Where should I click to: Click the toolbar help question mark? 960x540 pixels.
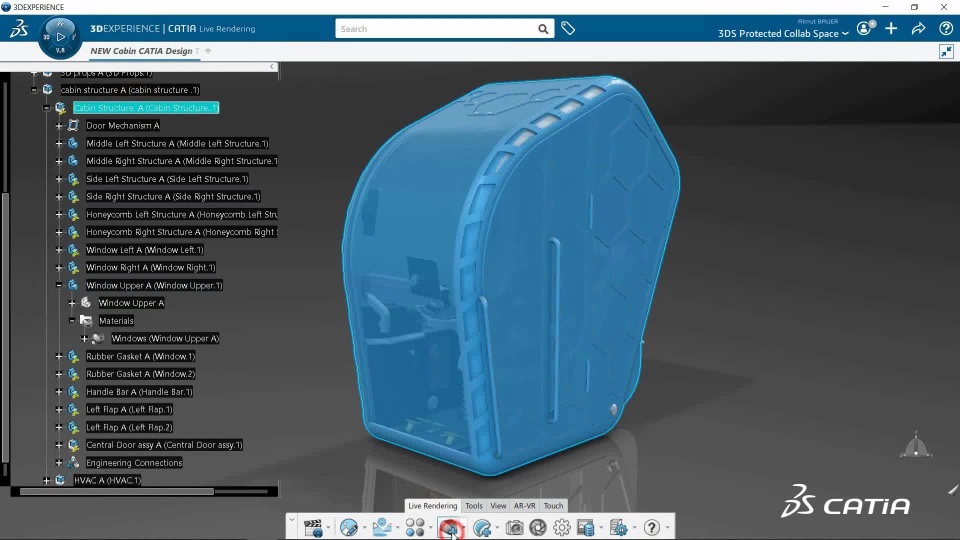tap(651, 527)
